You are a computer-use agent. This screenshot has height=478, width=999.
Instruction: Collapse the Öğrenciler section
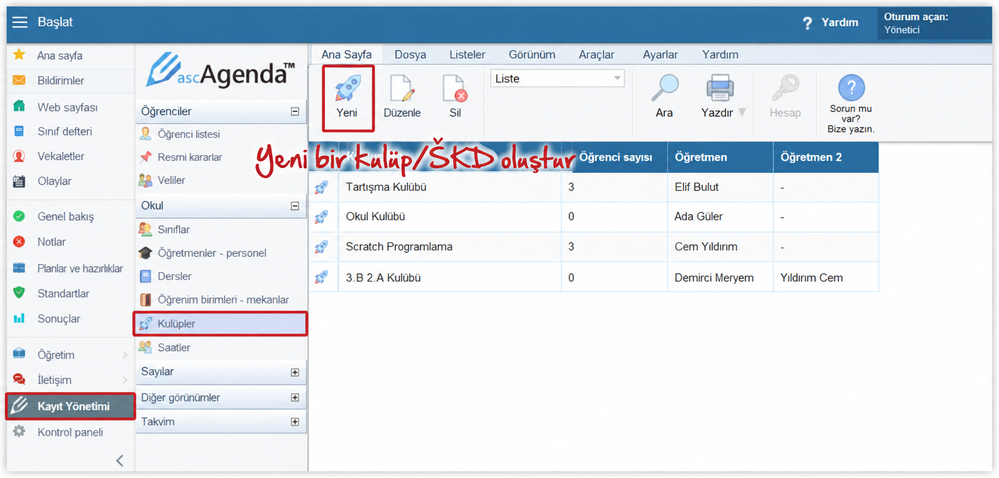(294, 112)
